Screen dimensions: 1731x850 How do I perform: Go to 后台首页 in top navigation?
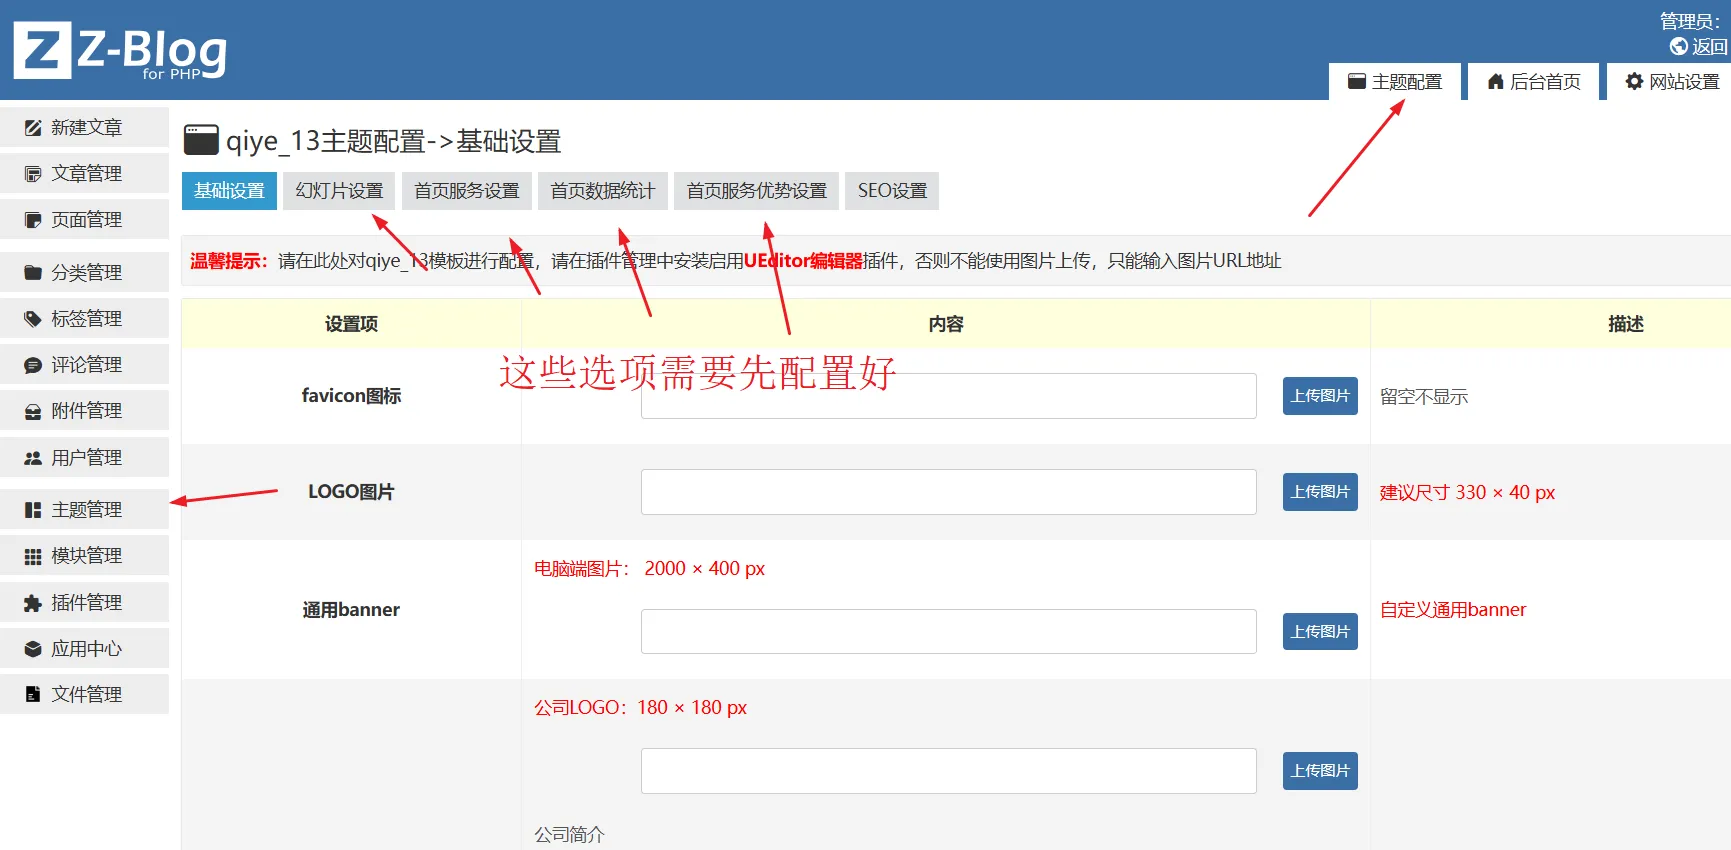(1534, 82)
